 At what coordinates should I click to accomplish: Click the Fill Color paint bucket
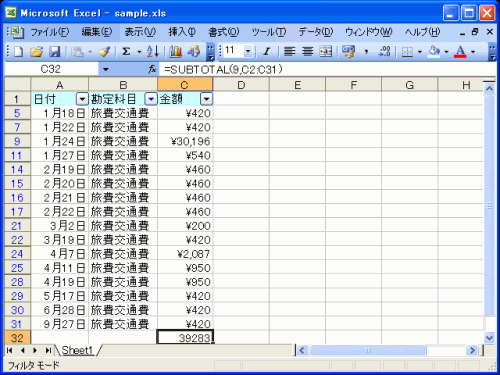[x=434, y=52]
